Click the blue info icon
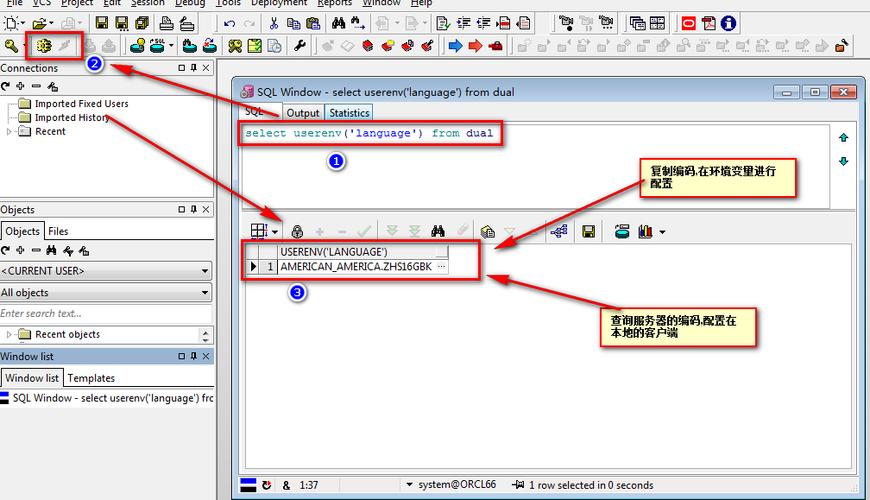The image size is (870, 500). 729,23
